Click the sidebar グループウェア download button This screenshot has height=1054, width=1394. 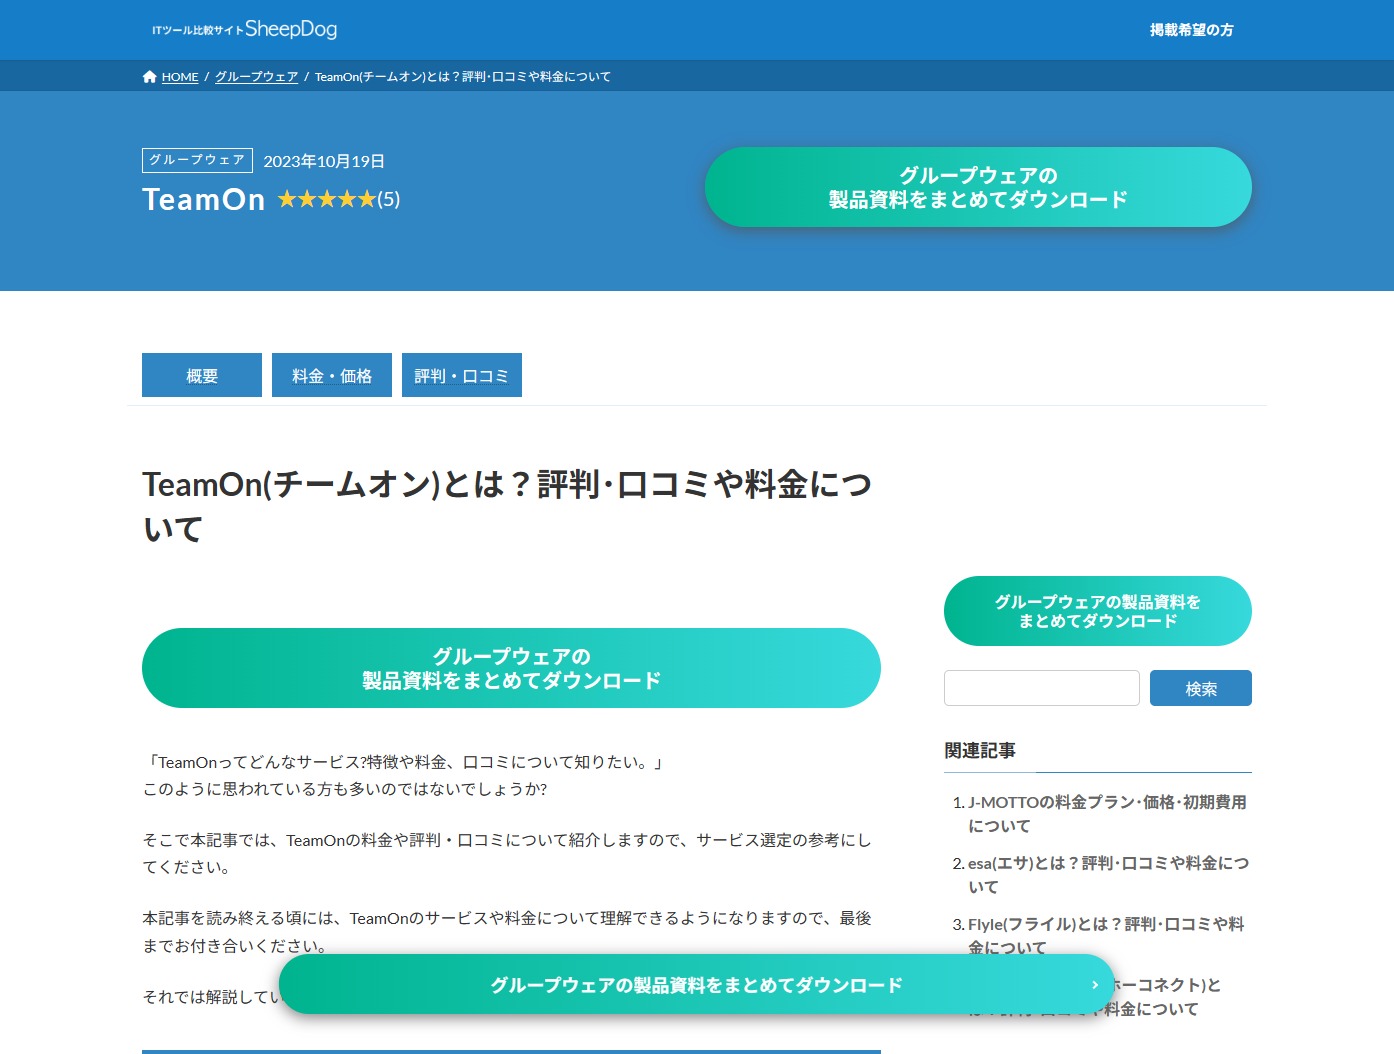1097,611
